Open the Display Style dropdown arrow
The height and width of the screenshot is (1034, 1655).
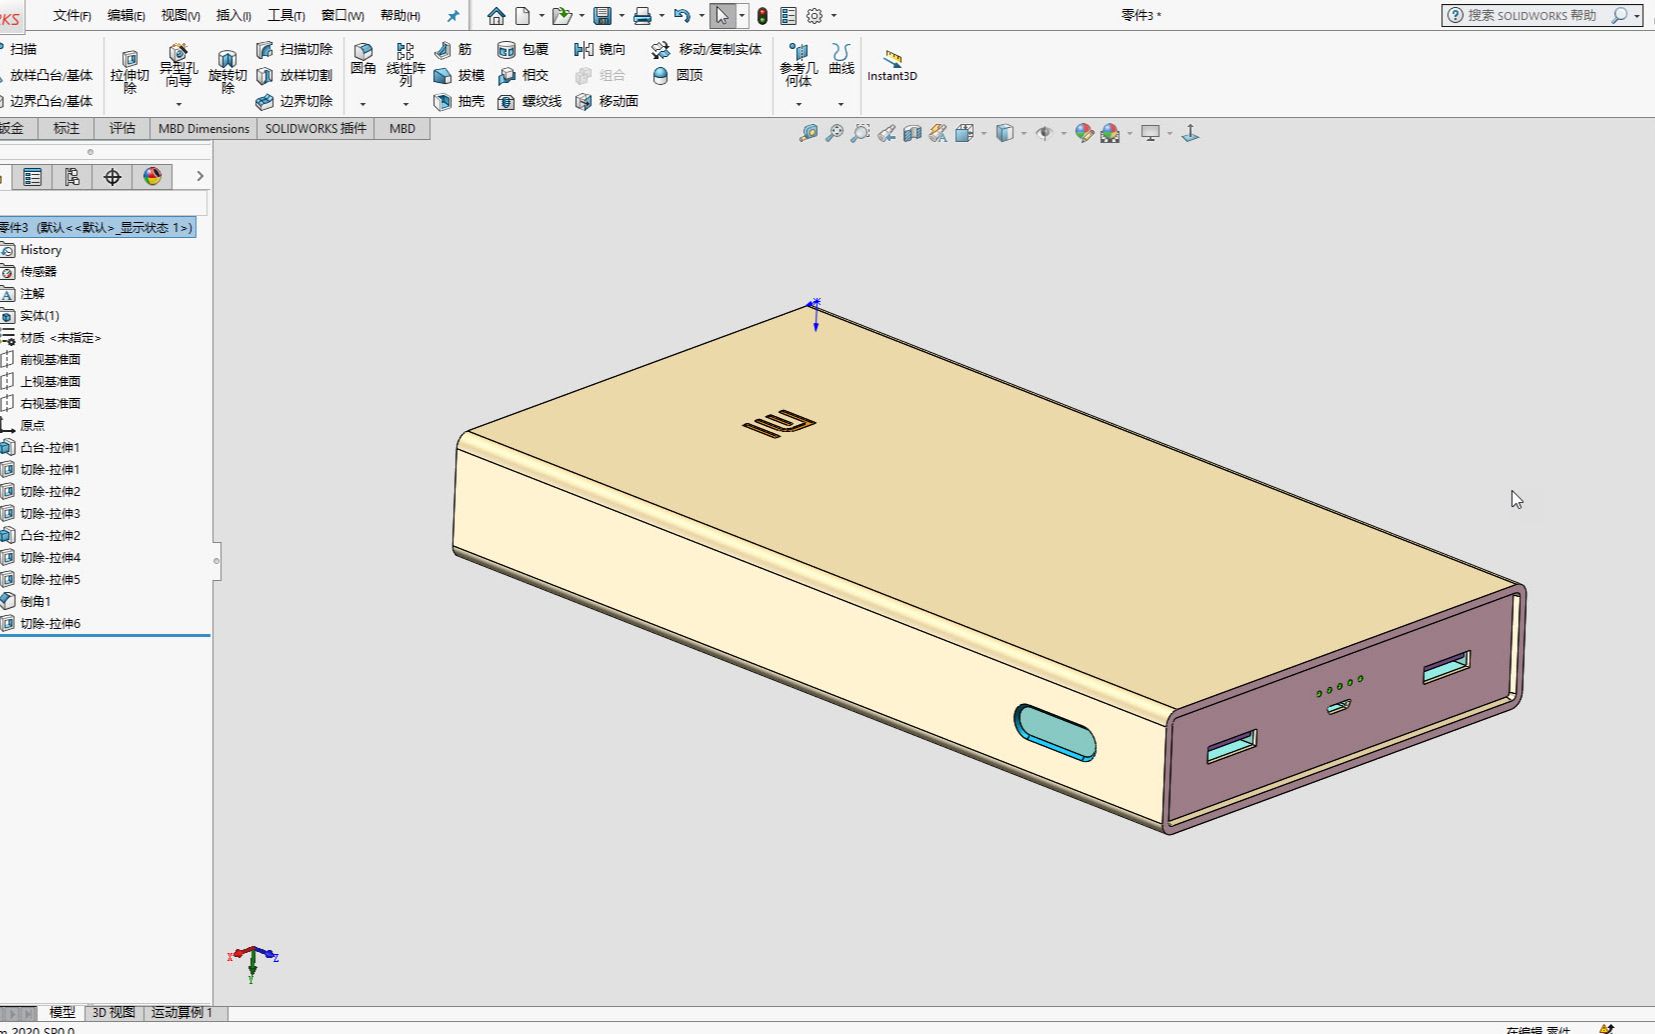click(1023, 133)
